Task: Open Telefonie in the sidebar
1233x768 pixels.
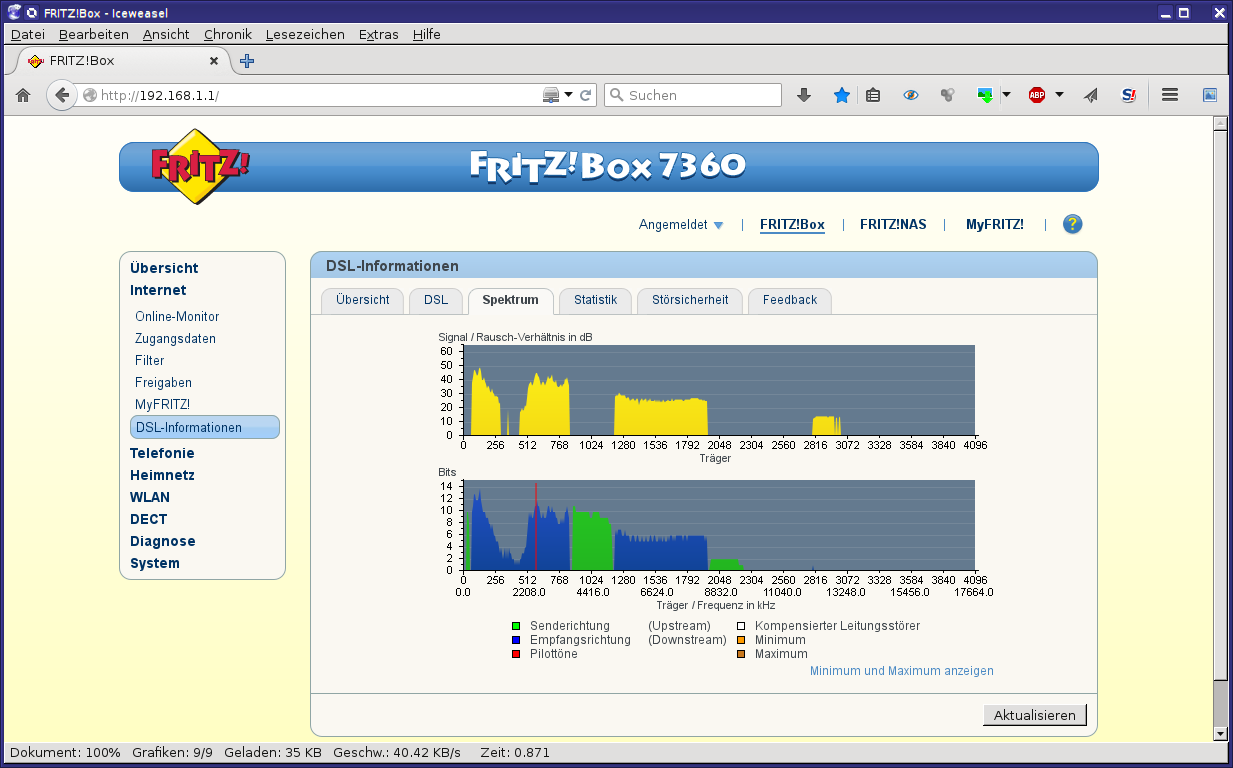Action: coord(162,453)
